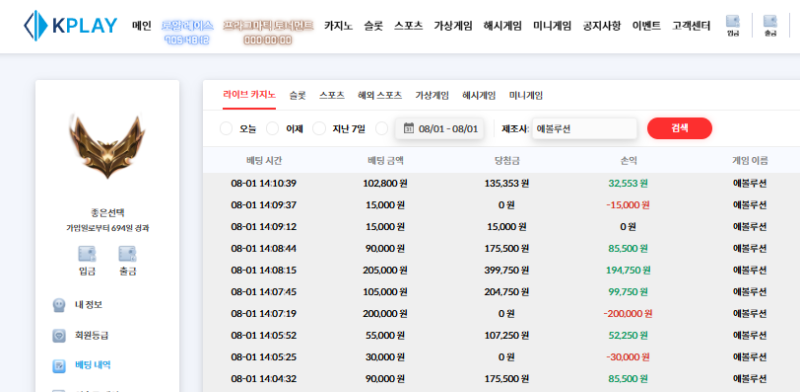Select the 오늘 radio button
Screen dimensions: 800x392
226,129
